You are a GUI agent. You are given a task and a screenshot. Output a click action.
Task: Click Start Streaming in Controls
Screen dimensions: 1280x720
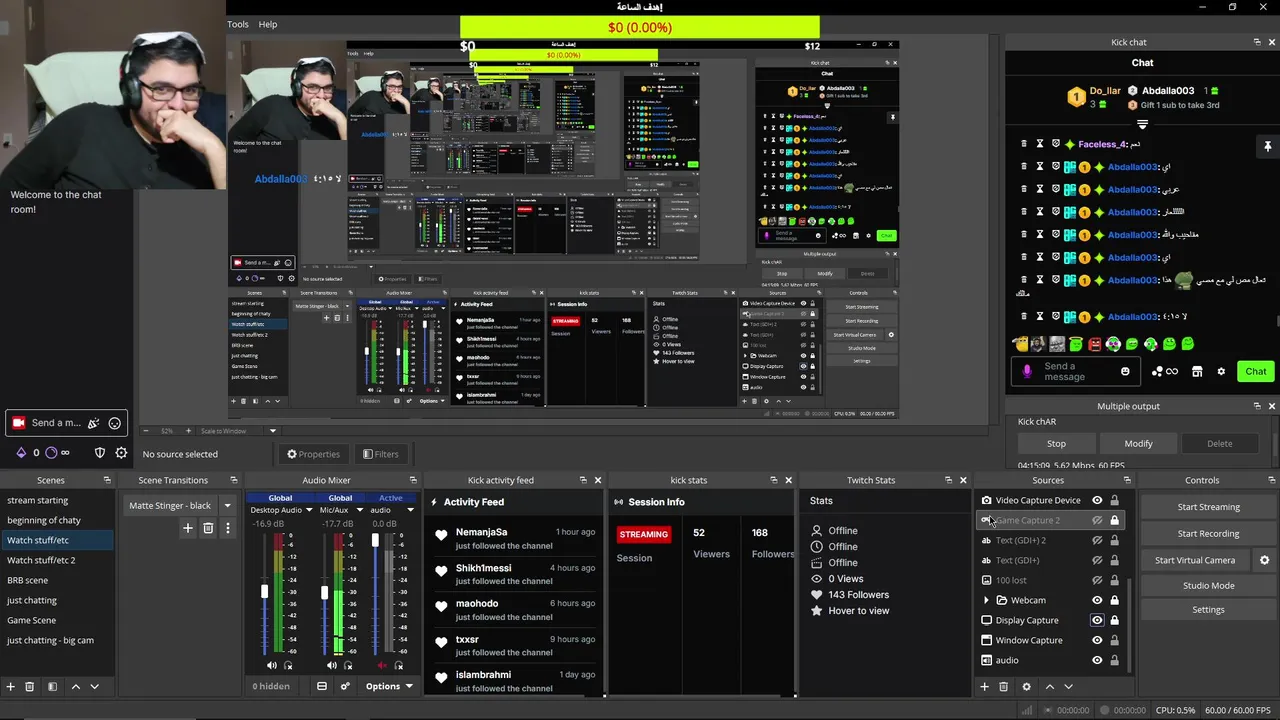pyautogui.click(x=1208, y=507)
